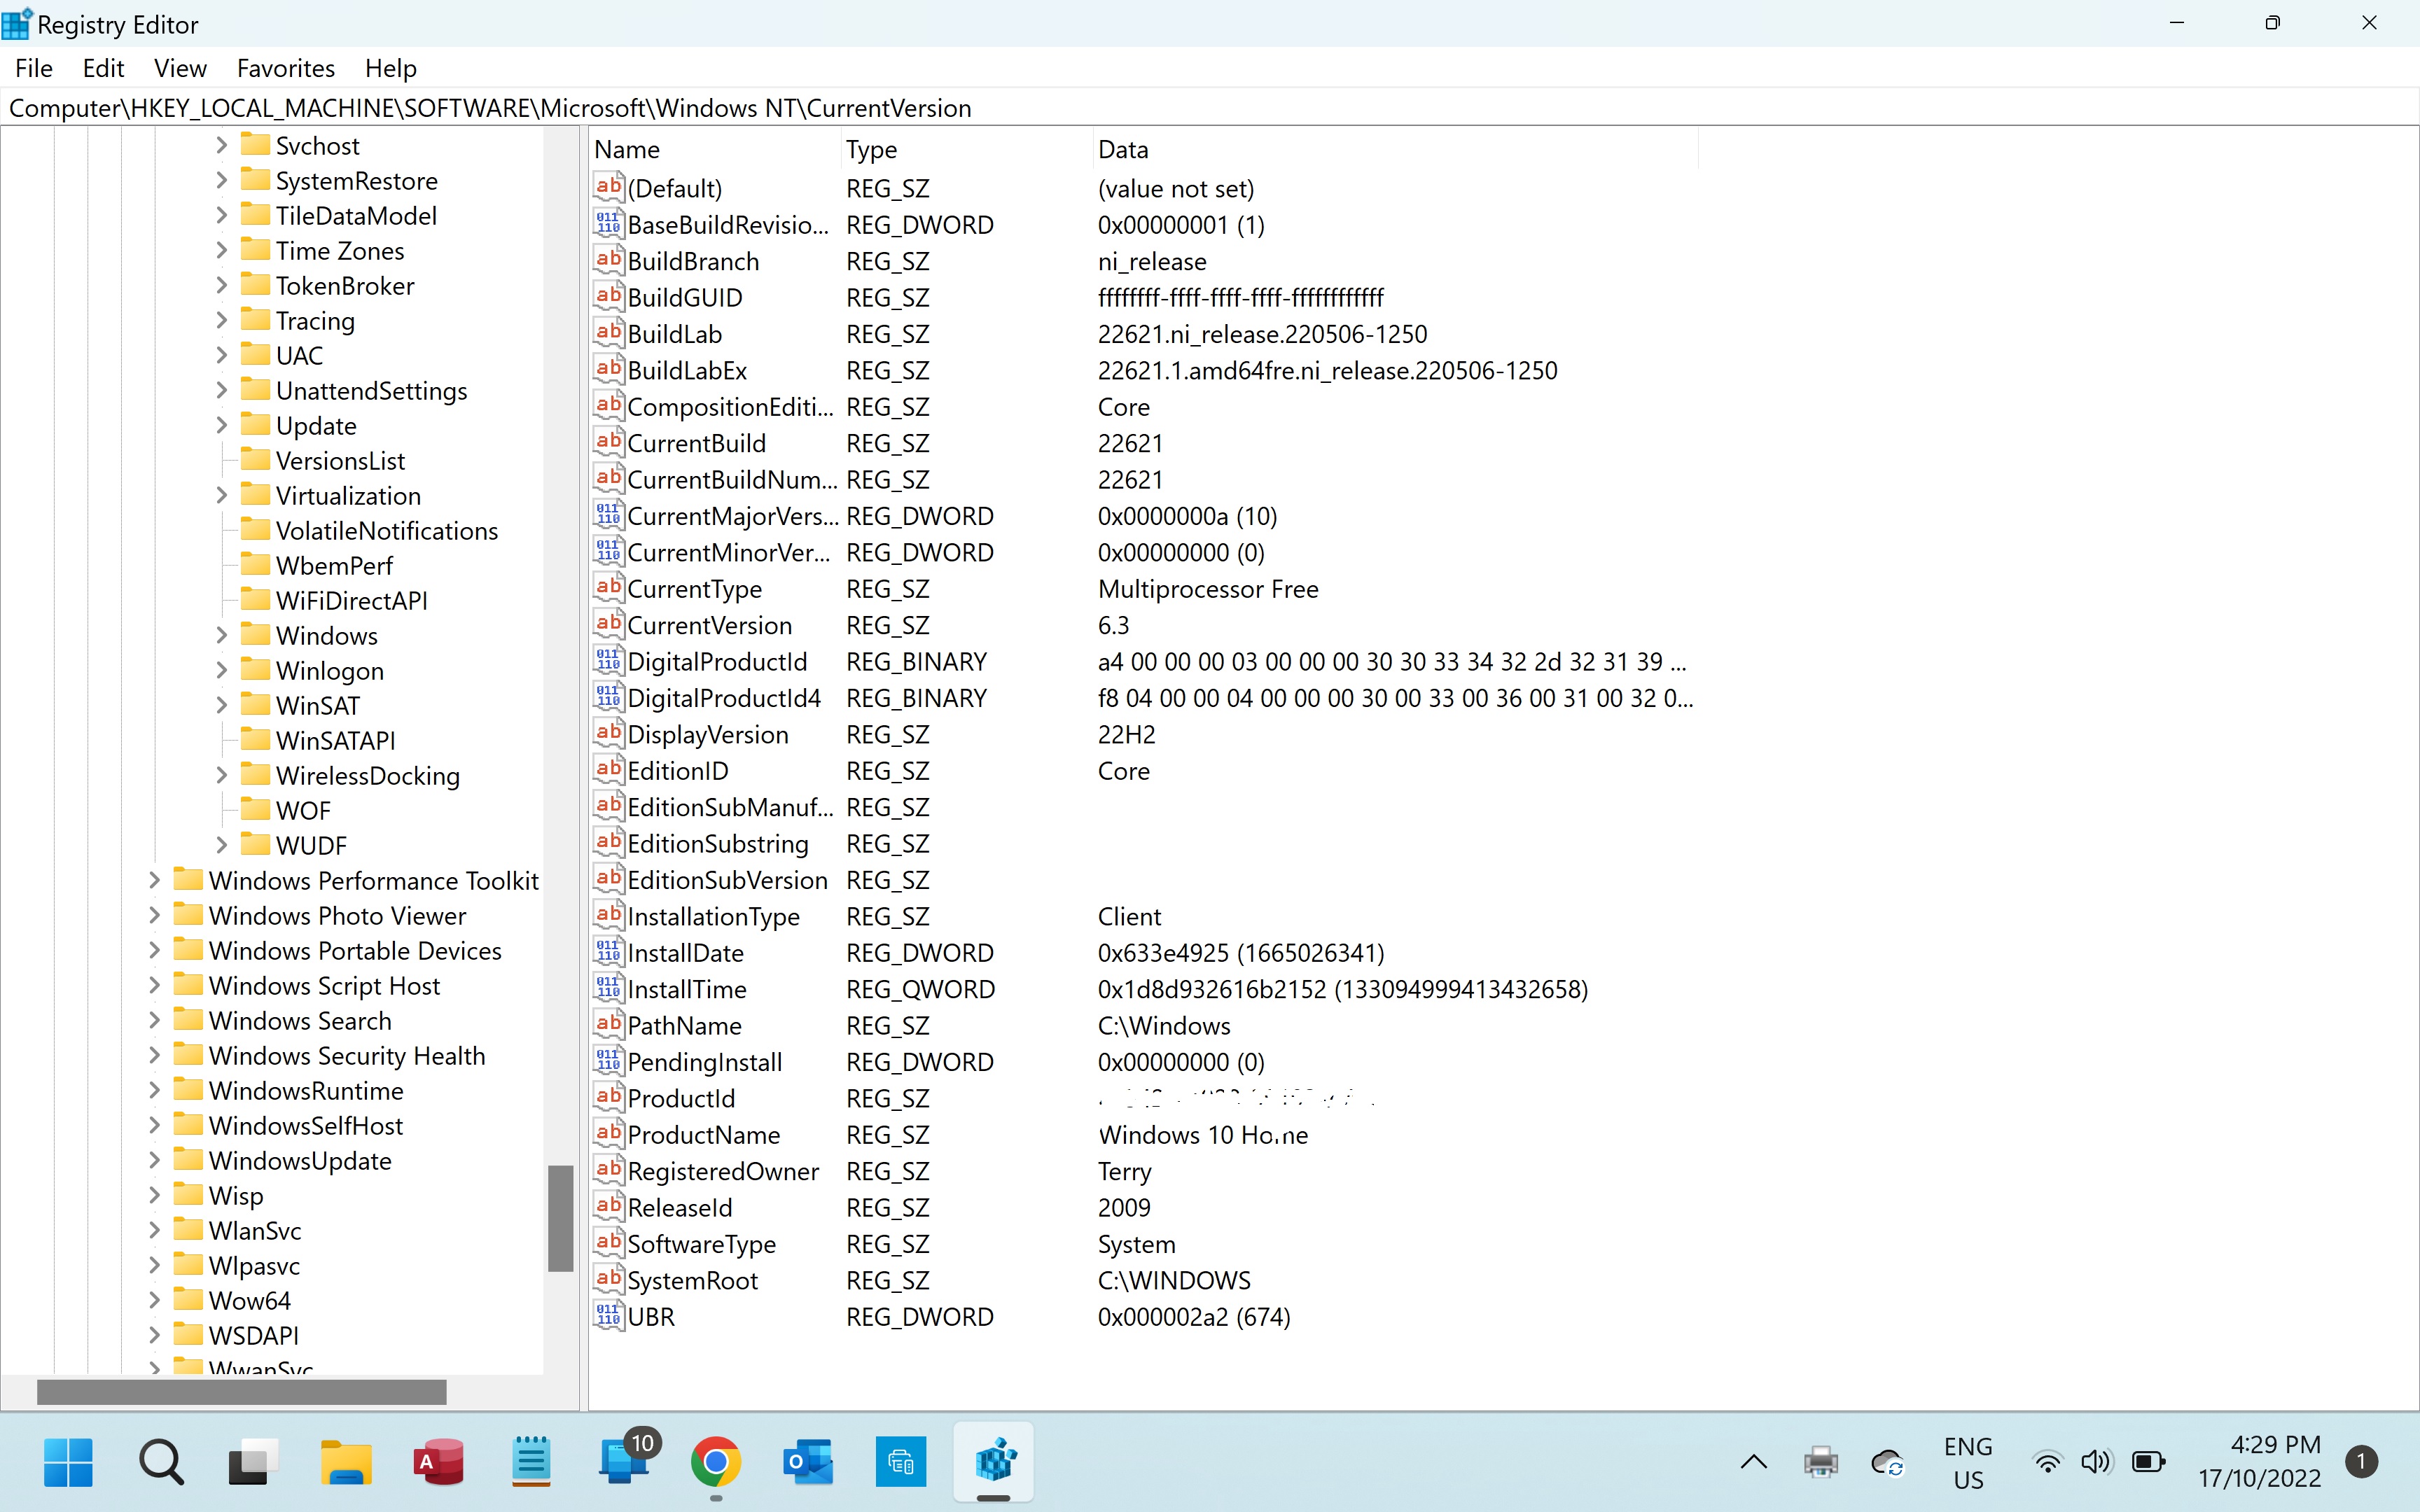
Task: Select the TokenBroker key folder
Action: pyautogui.click(x=256, y=285)
